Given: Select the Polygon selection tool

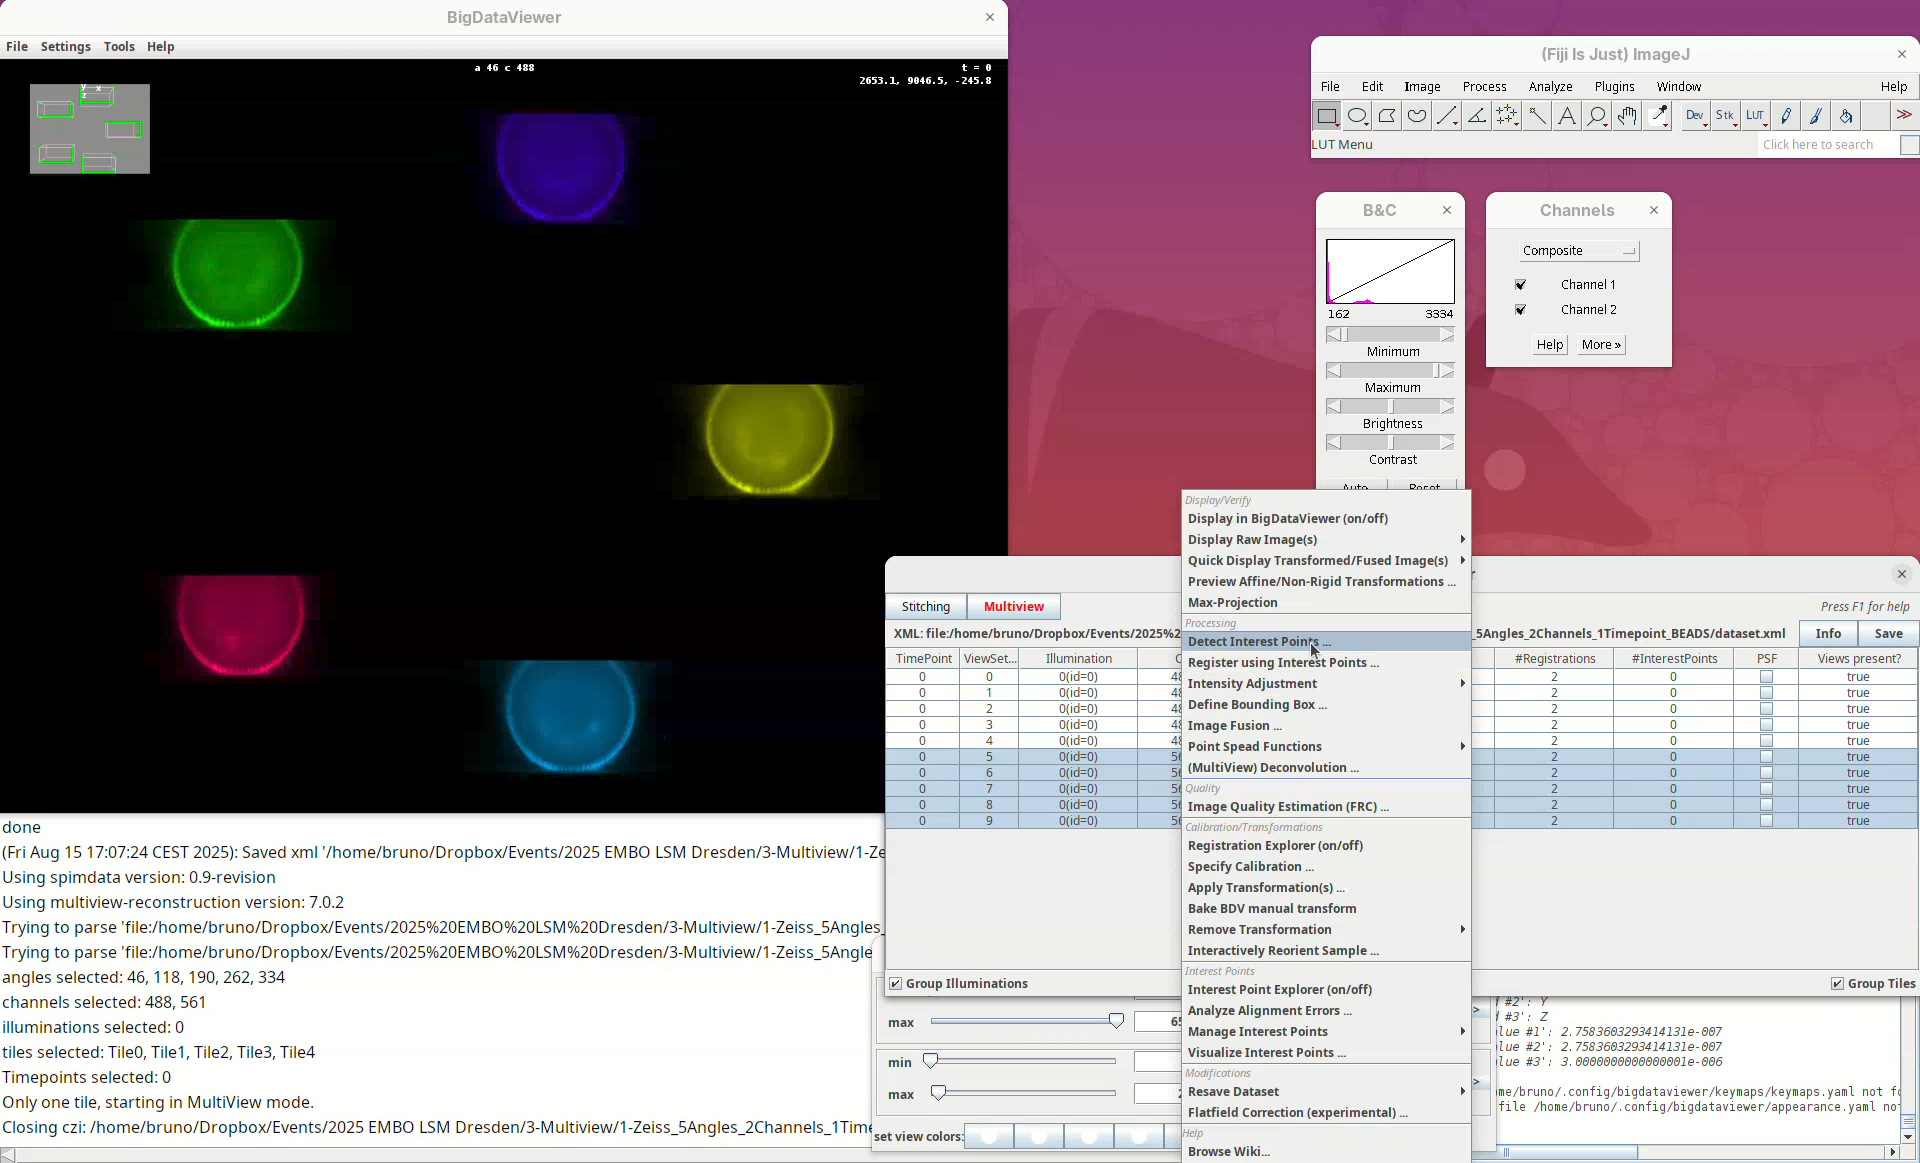Looking at the screenshot, I should click(x=1387, y=116).
